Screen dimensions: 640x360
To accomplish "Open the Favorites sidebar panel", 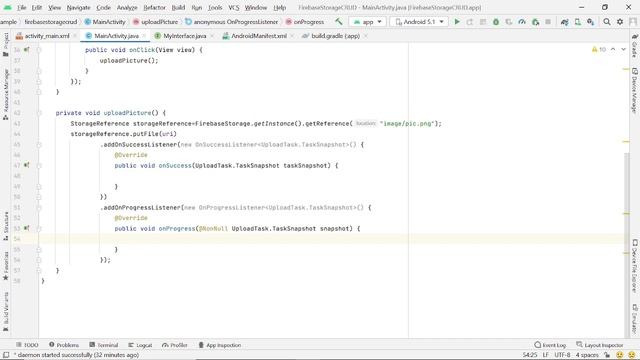I will point(6,266).
